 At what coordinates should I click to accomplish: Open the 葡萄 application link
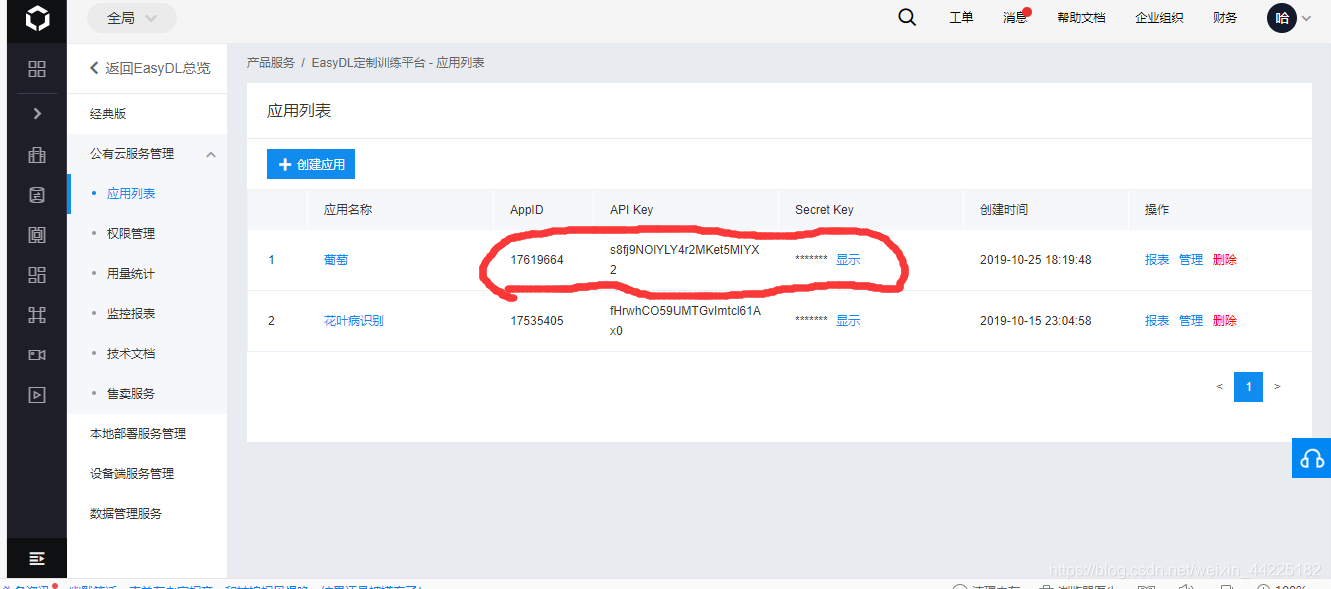336,260
